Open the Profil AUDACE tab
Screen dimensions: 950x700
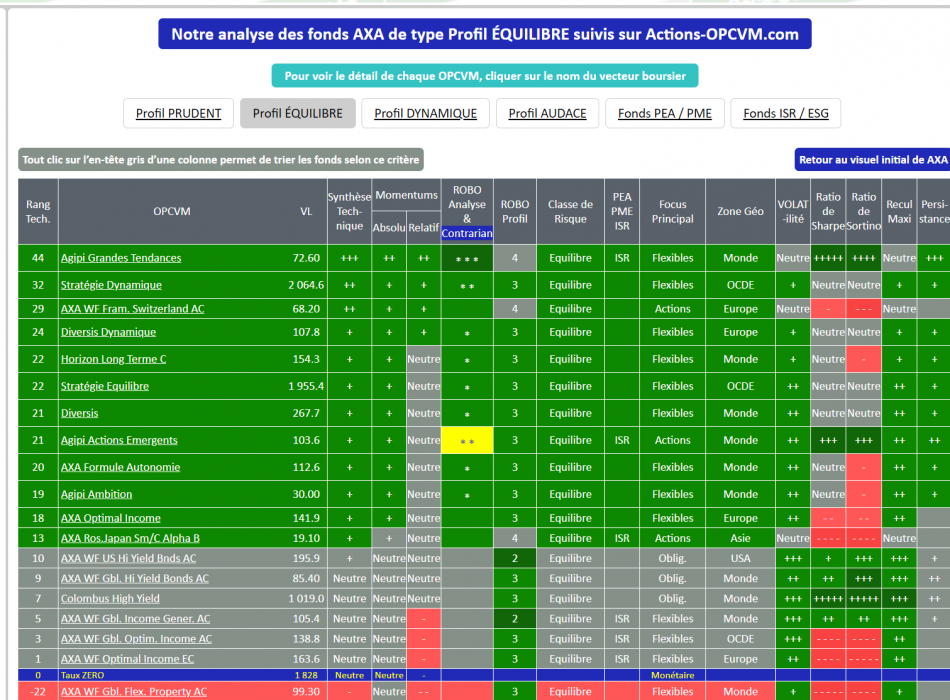click(x=547, y=113)
